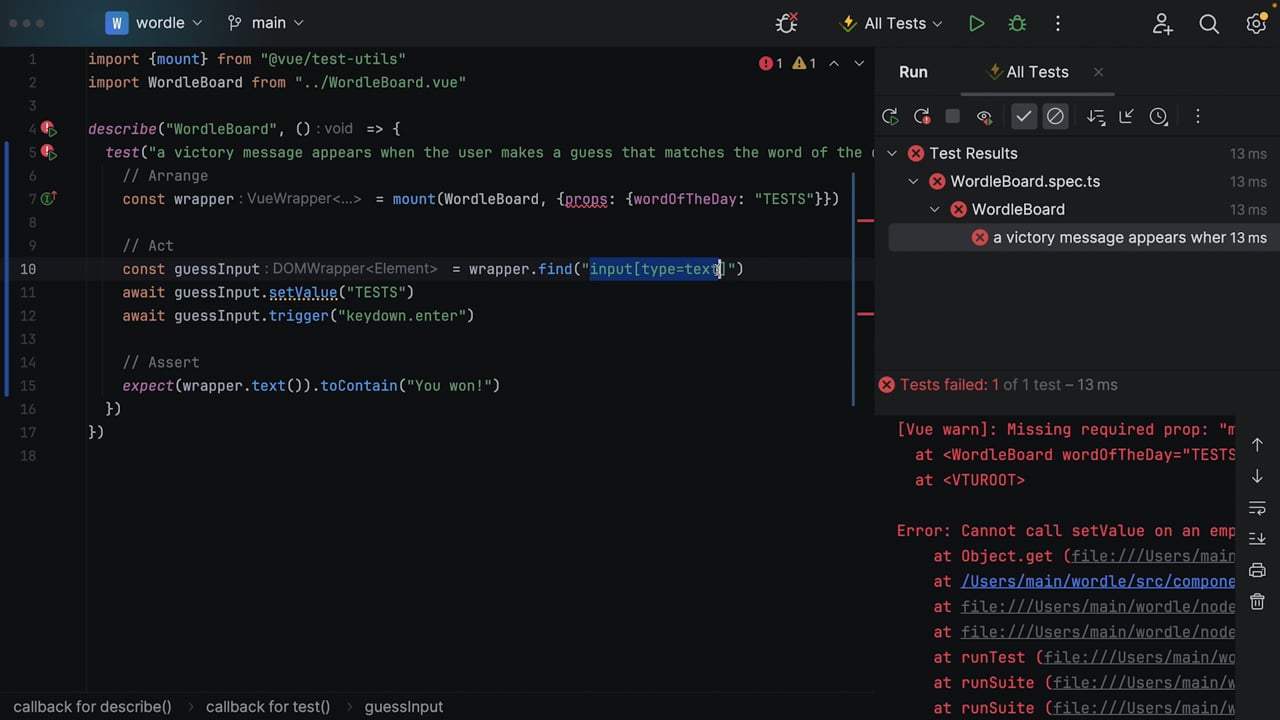
Task: Click the debugger-problems bug icon in title bar
Action: click(787, 23)
